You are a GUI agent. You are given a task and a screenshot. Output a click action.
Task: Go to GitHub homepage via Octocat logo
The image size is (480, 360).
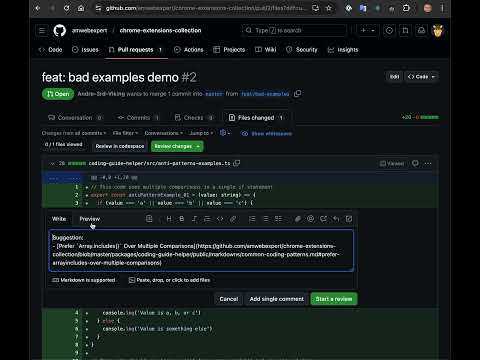click(60, 31)
